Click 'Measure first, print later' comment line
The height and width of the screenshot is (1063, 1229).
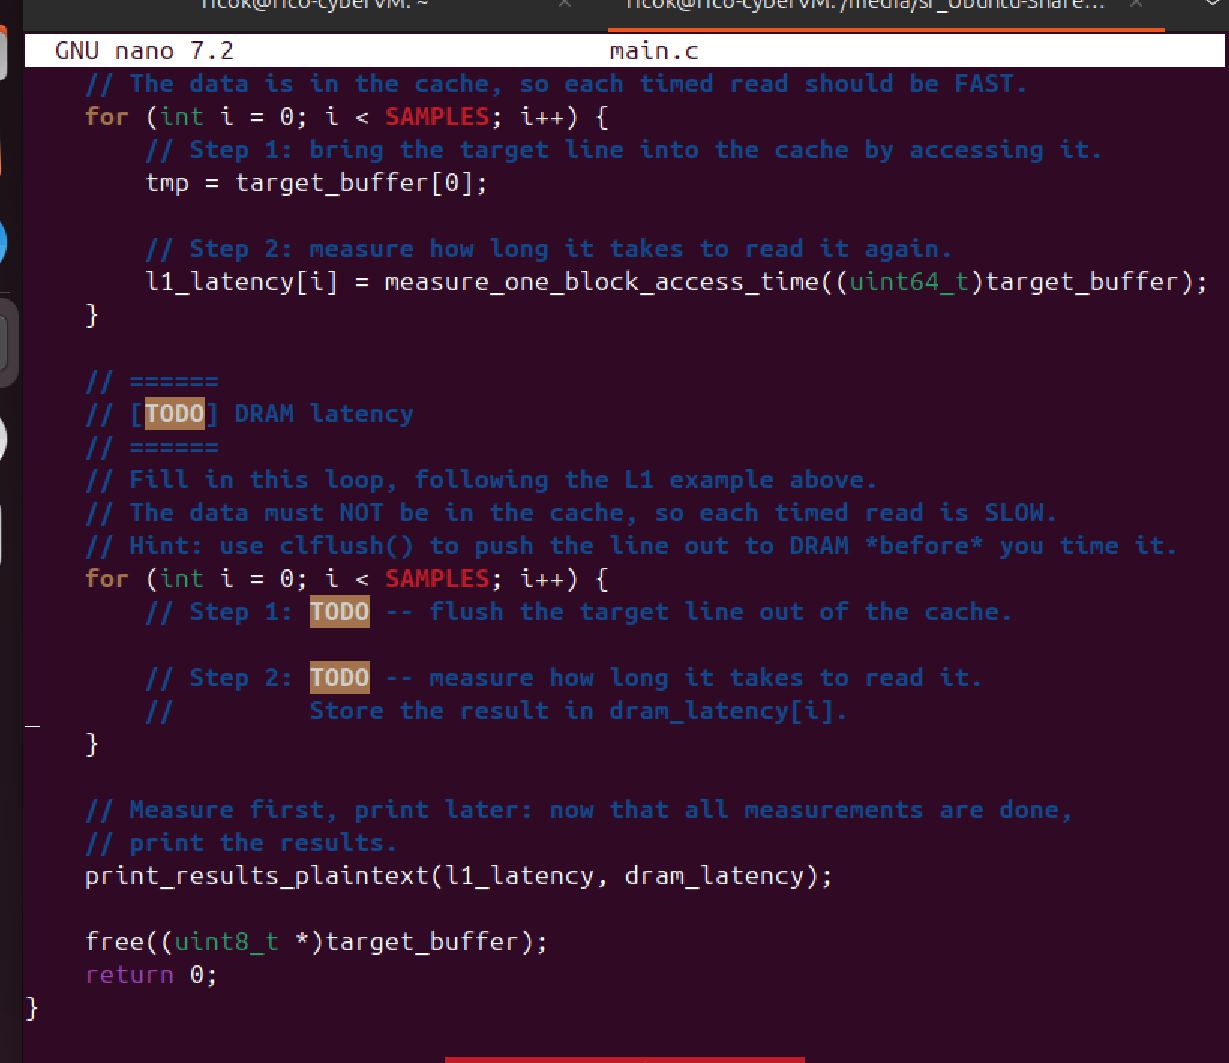point(578,810)
